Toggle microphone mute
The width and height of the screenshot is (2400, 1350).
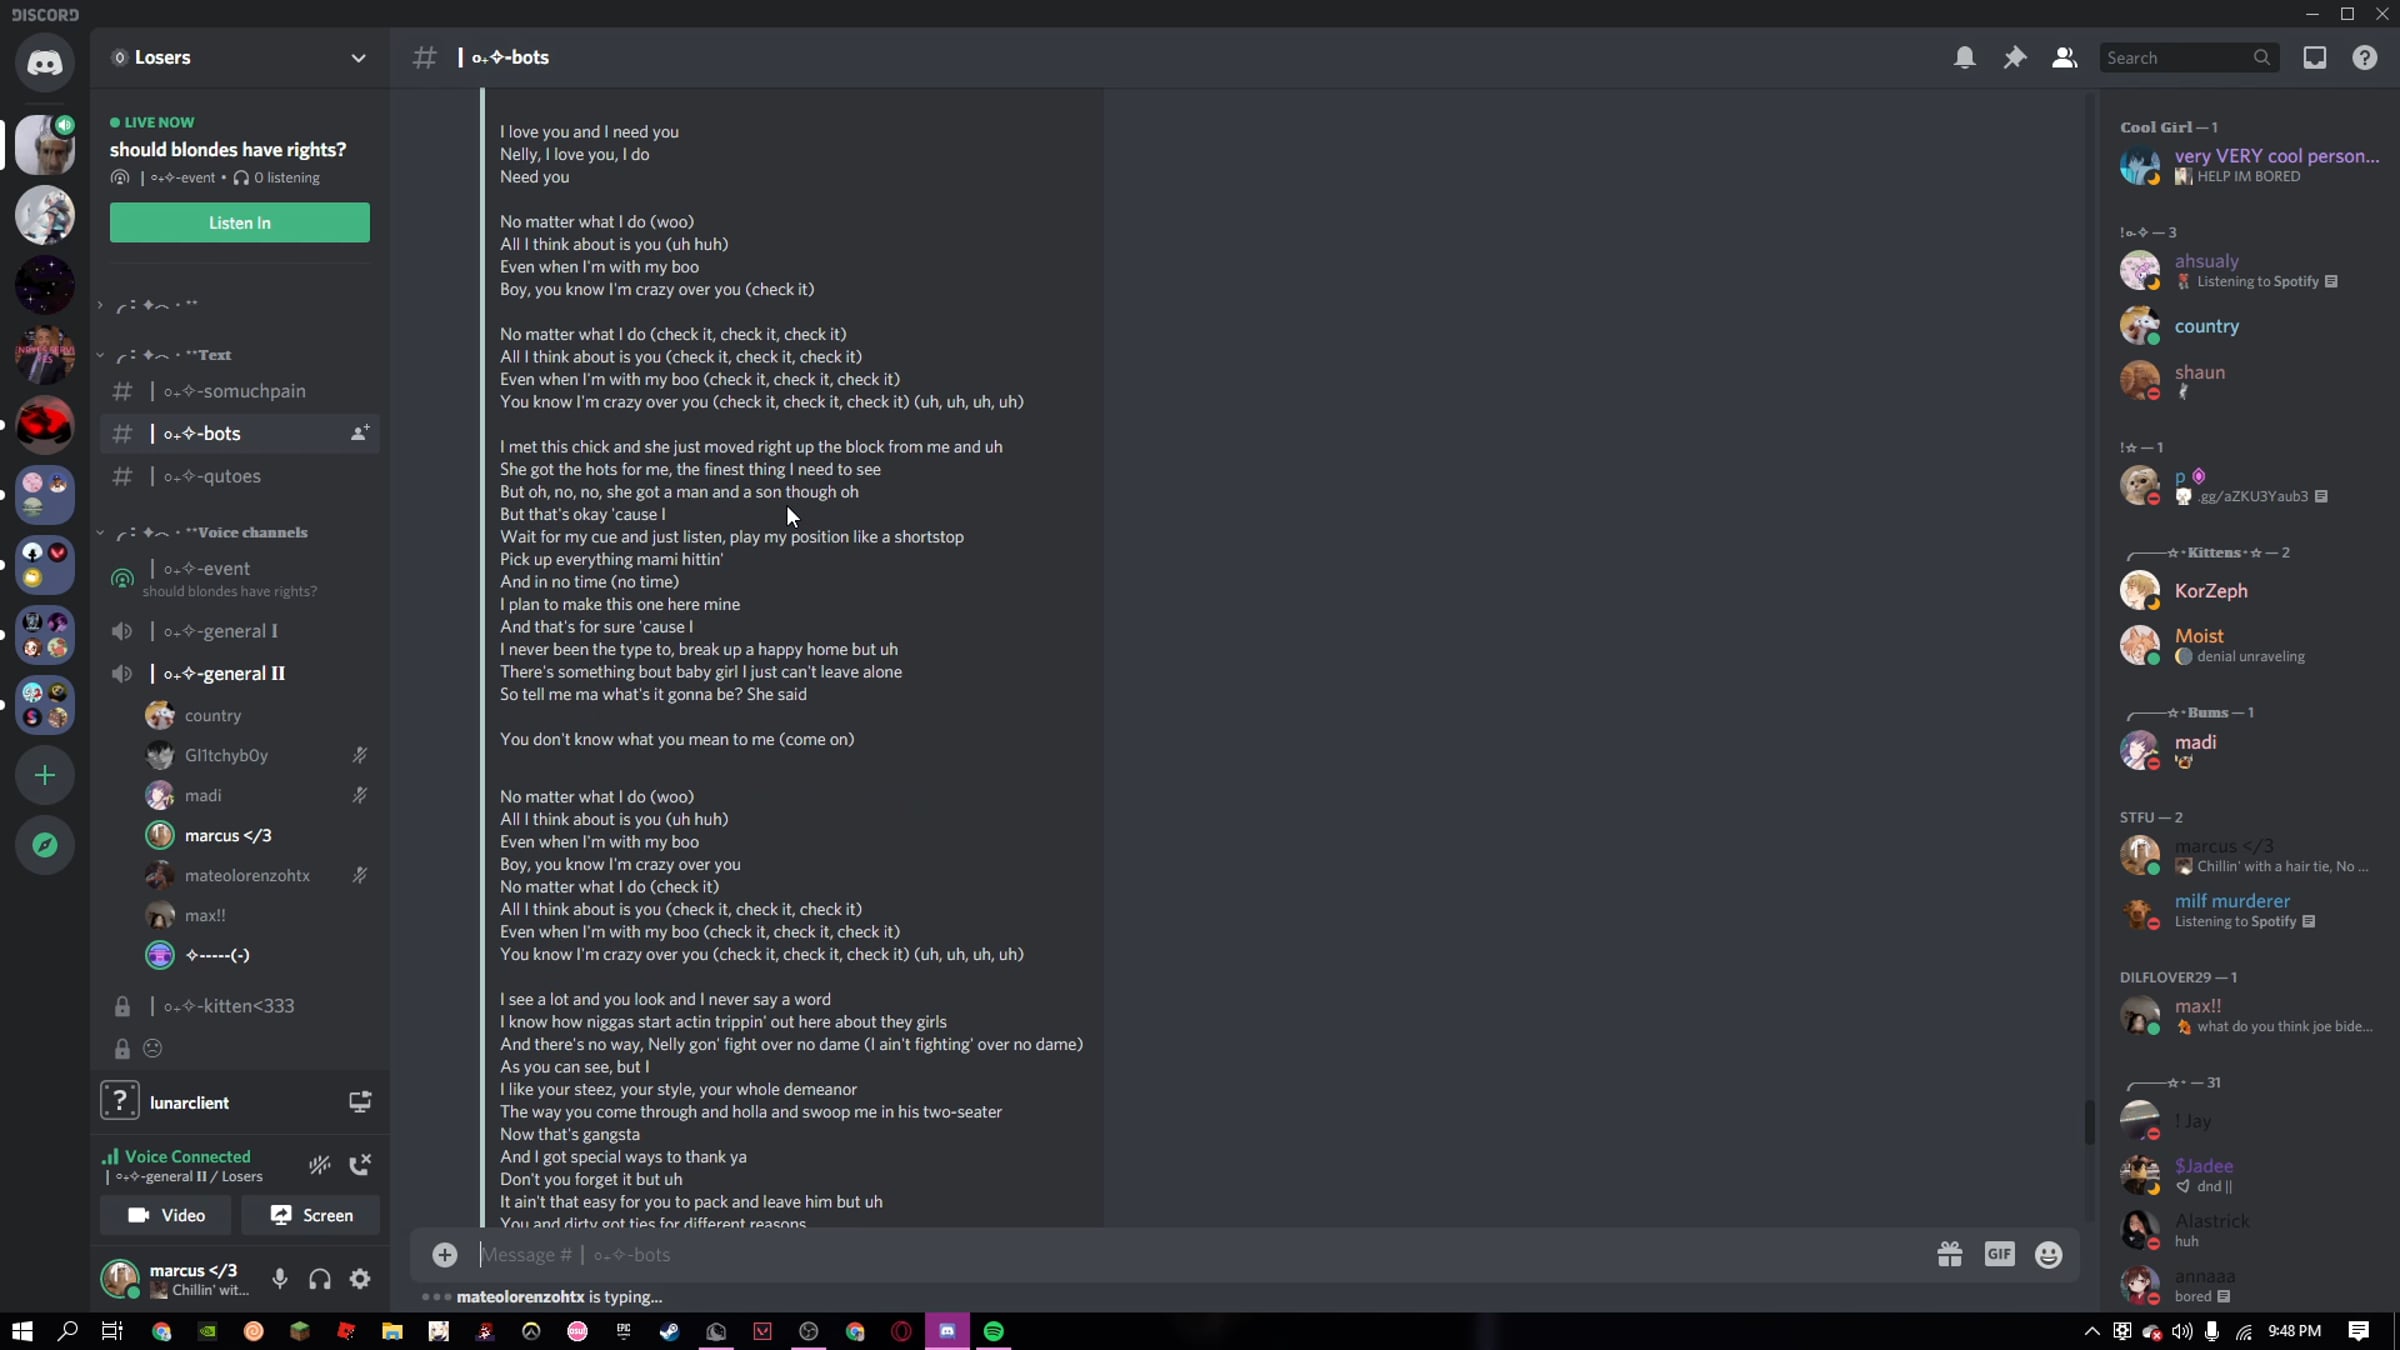pos(280,1278)
